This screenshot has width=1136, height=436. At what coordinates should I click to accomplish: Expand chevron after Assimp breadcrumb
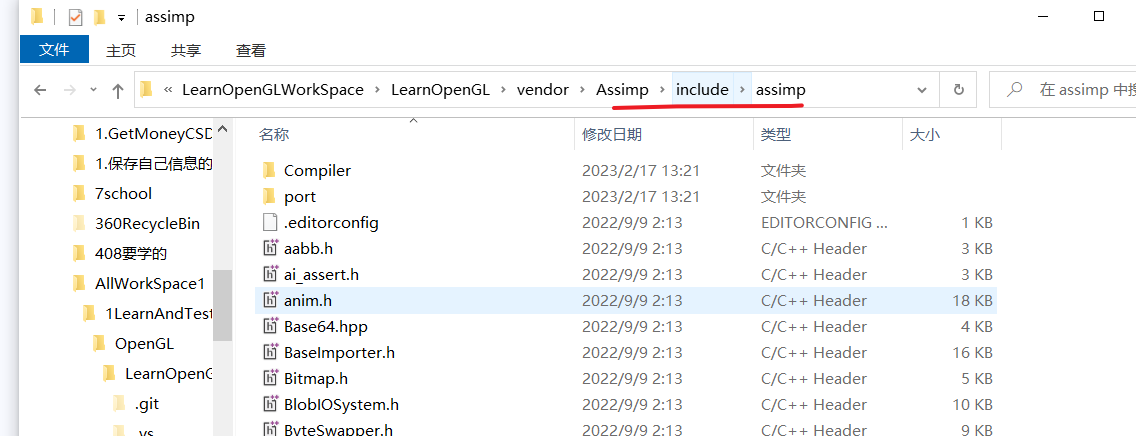(661, 90)
